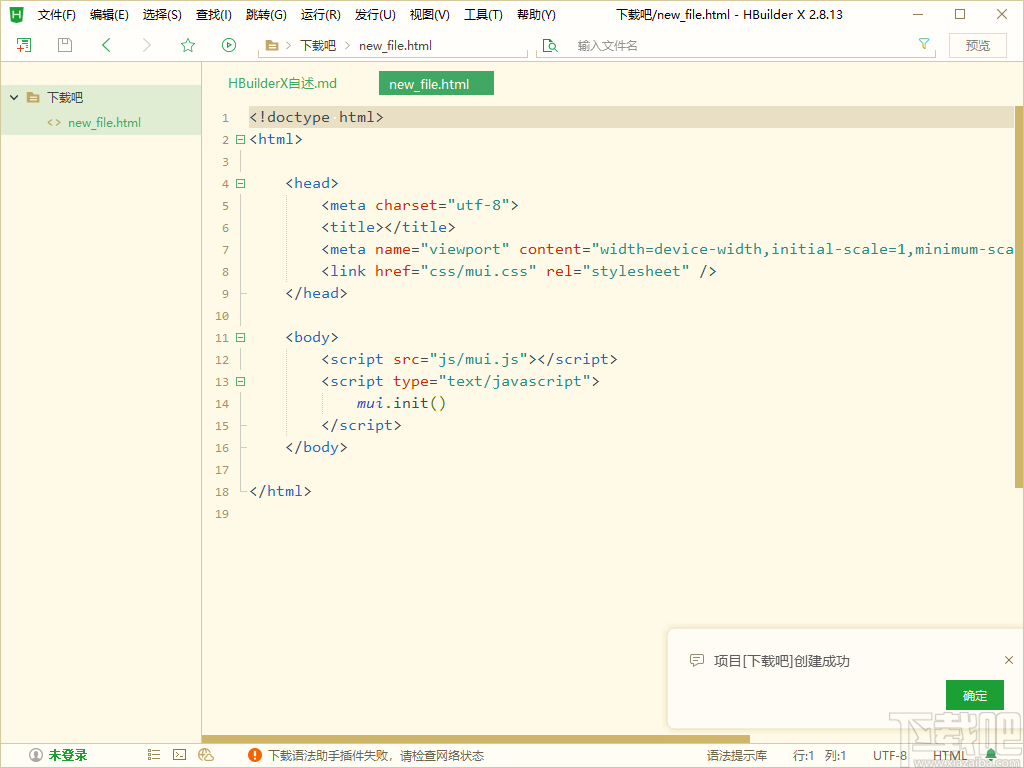Click the new file icon in toolbar
1024x768 pixels.
24,45
